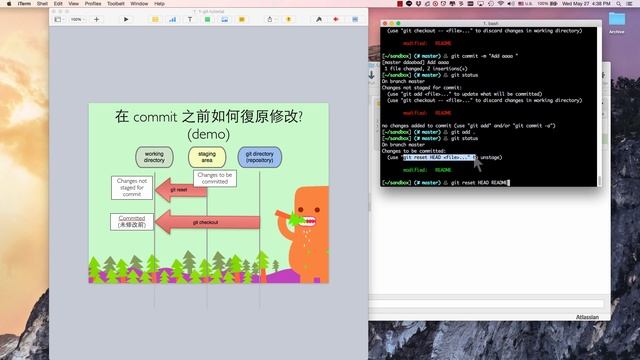Click the volume icon in menu bar
Screen dimensions: 640x360
pos(510,4)
